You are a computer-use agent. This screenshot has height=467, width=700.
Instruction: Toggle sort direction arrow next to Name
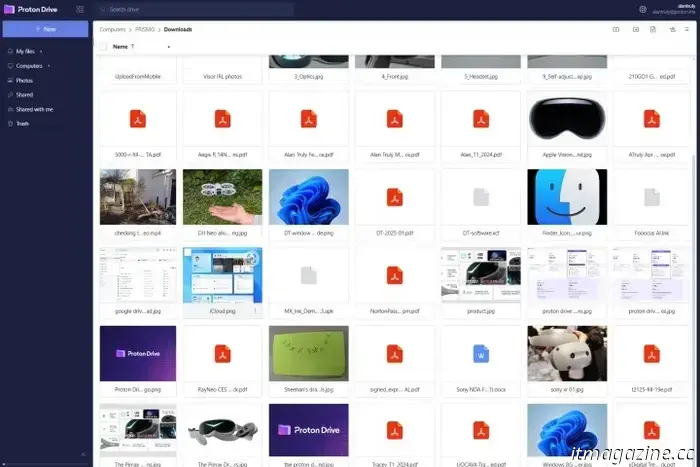(x=132, y=46)
